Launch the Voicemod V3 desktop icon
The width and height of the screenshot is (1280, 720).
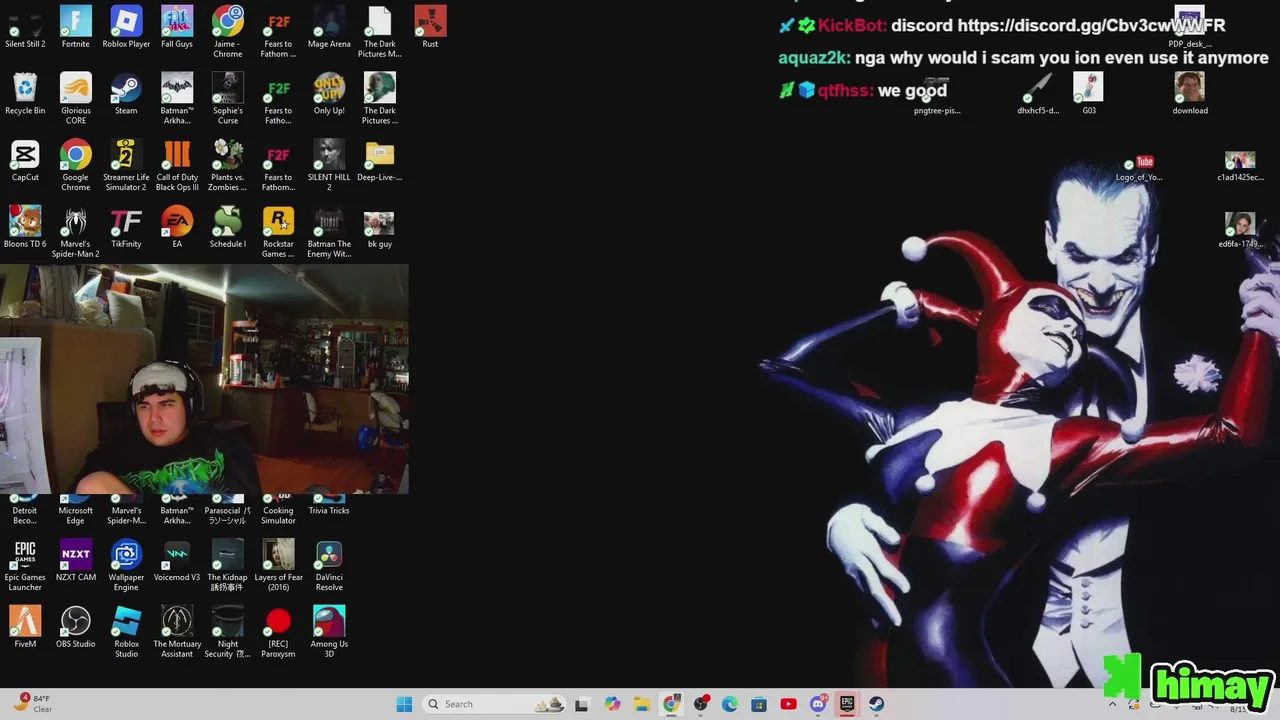[177, 561]
